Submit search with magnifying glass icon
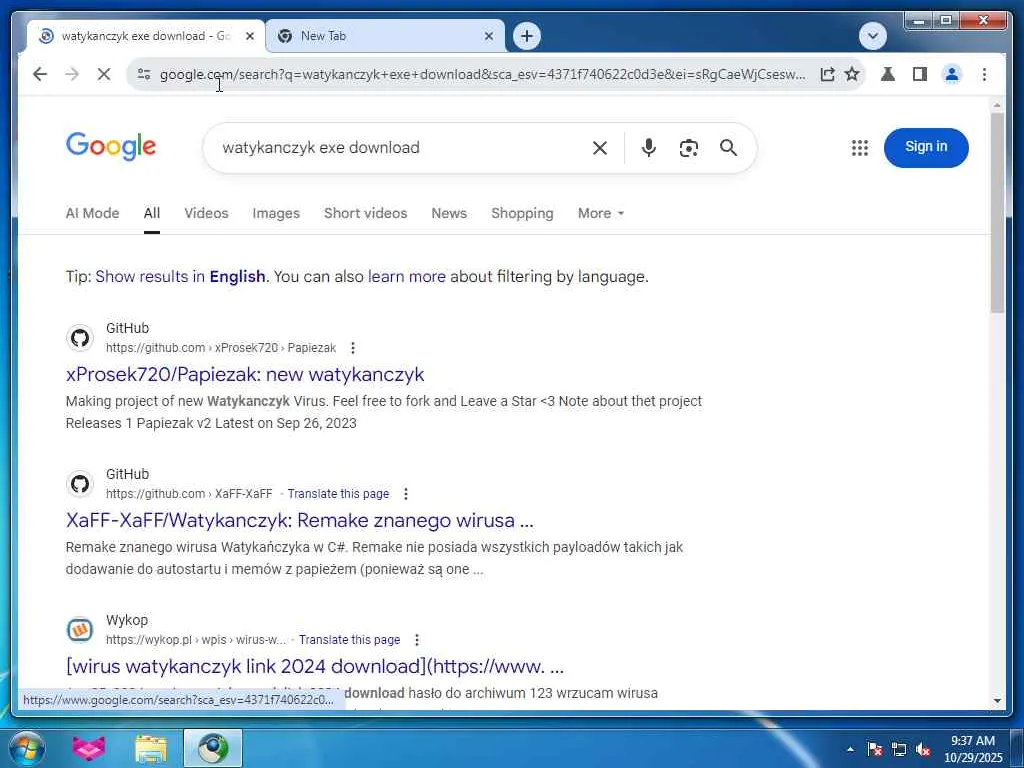Screen dimensions: 1024x768 point(728,148)
